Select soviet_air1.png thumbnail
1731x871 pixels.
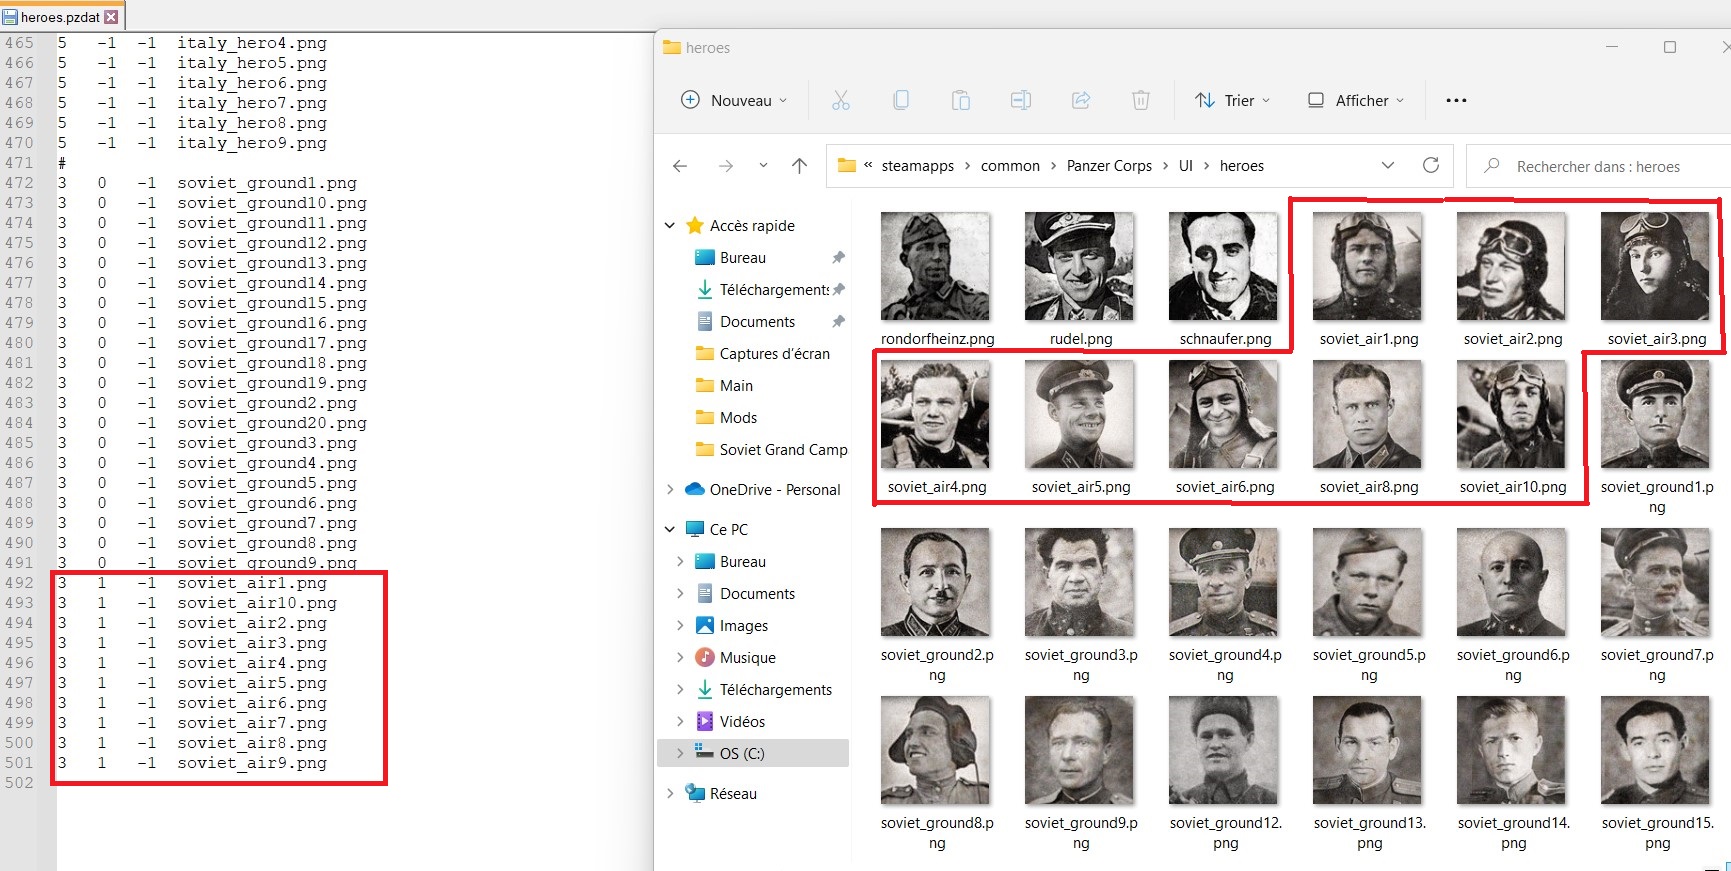tap(1368, 266)
